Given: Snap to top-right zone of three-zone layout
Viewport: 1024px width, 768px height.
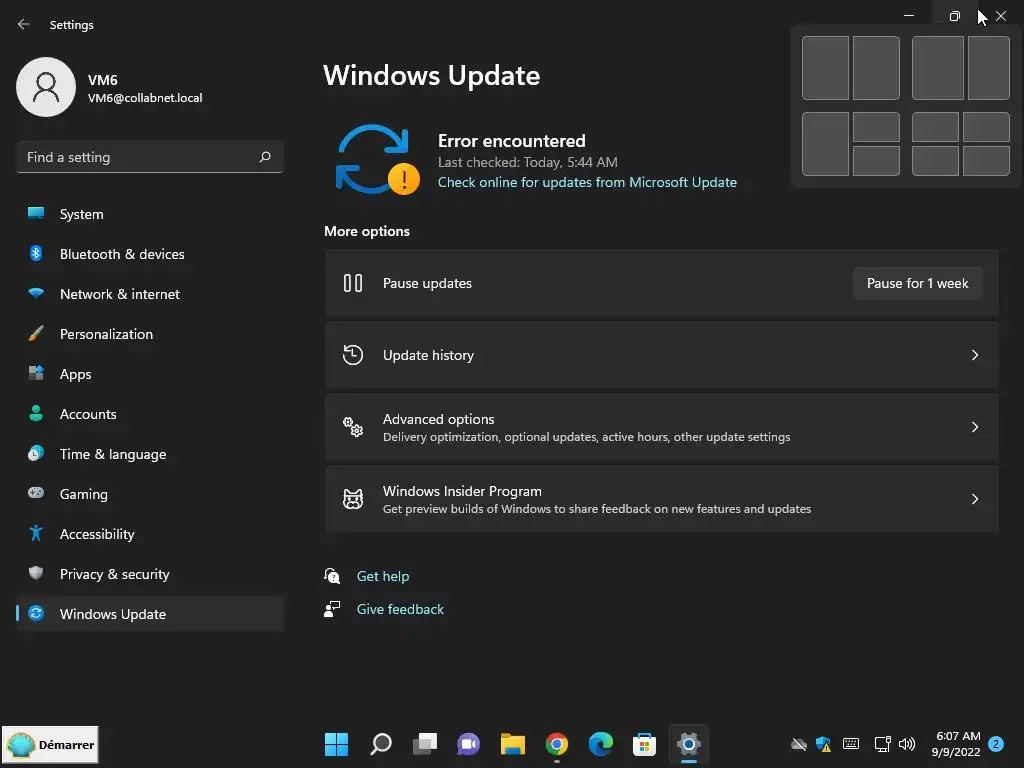Looking at the screenshot, I should coord(876,127).
